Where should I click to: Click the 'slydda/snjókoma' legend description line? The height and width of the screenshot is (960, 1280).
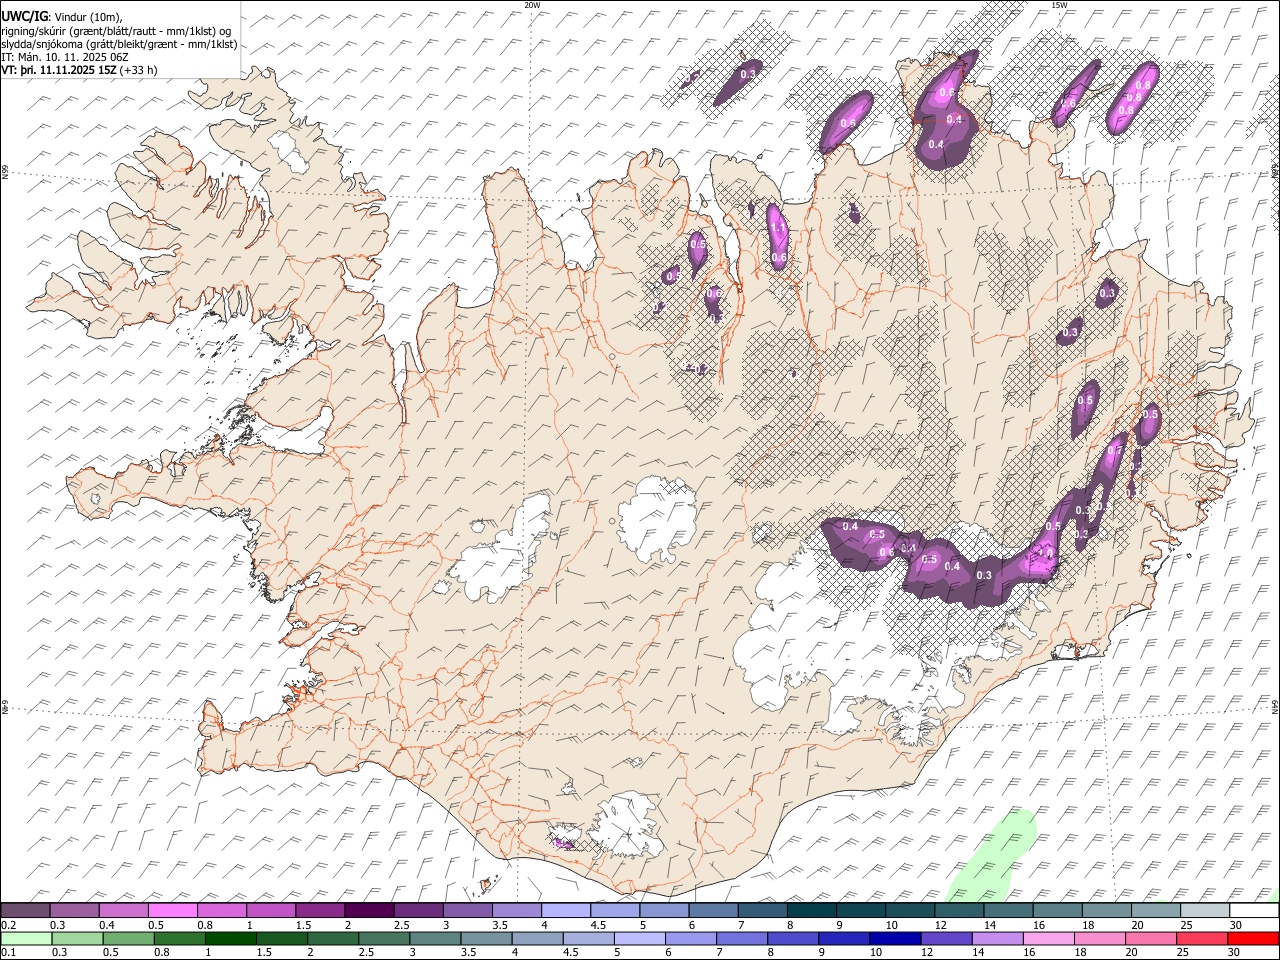tap(120, 44)
